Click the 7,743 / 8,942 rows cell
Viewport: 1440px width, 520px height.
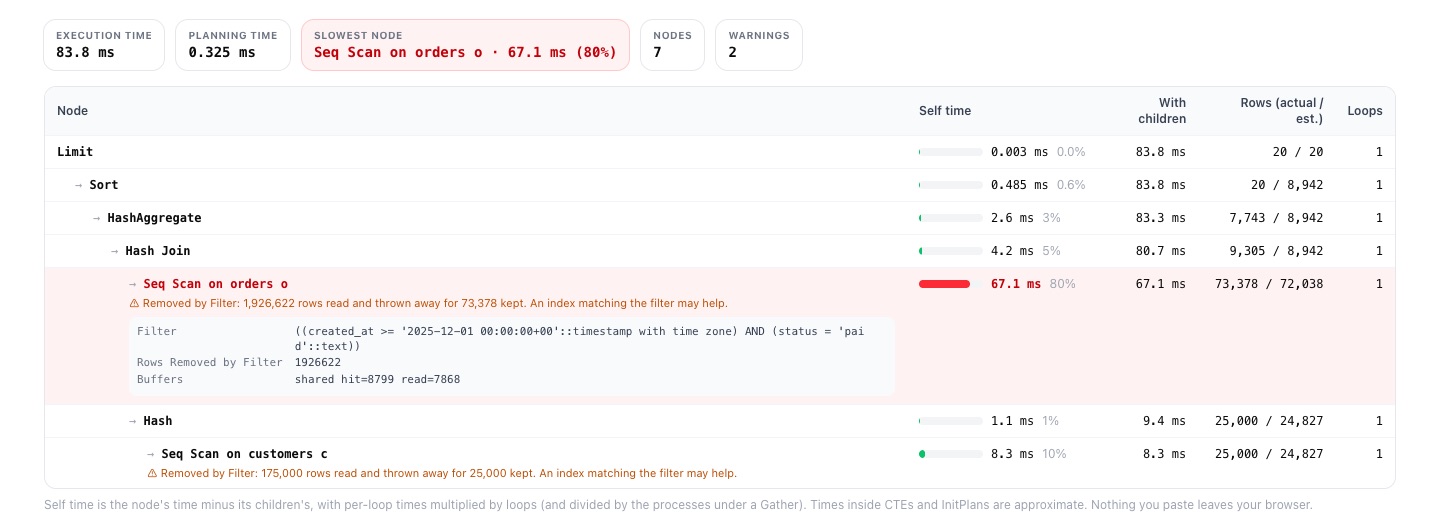coord(1274,218)
